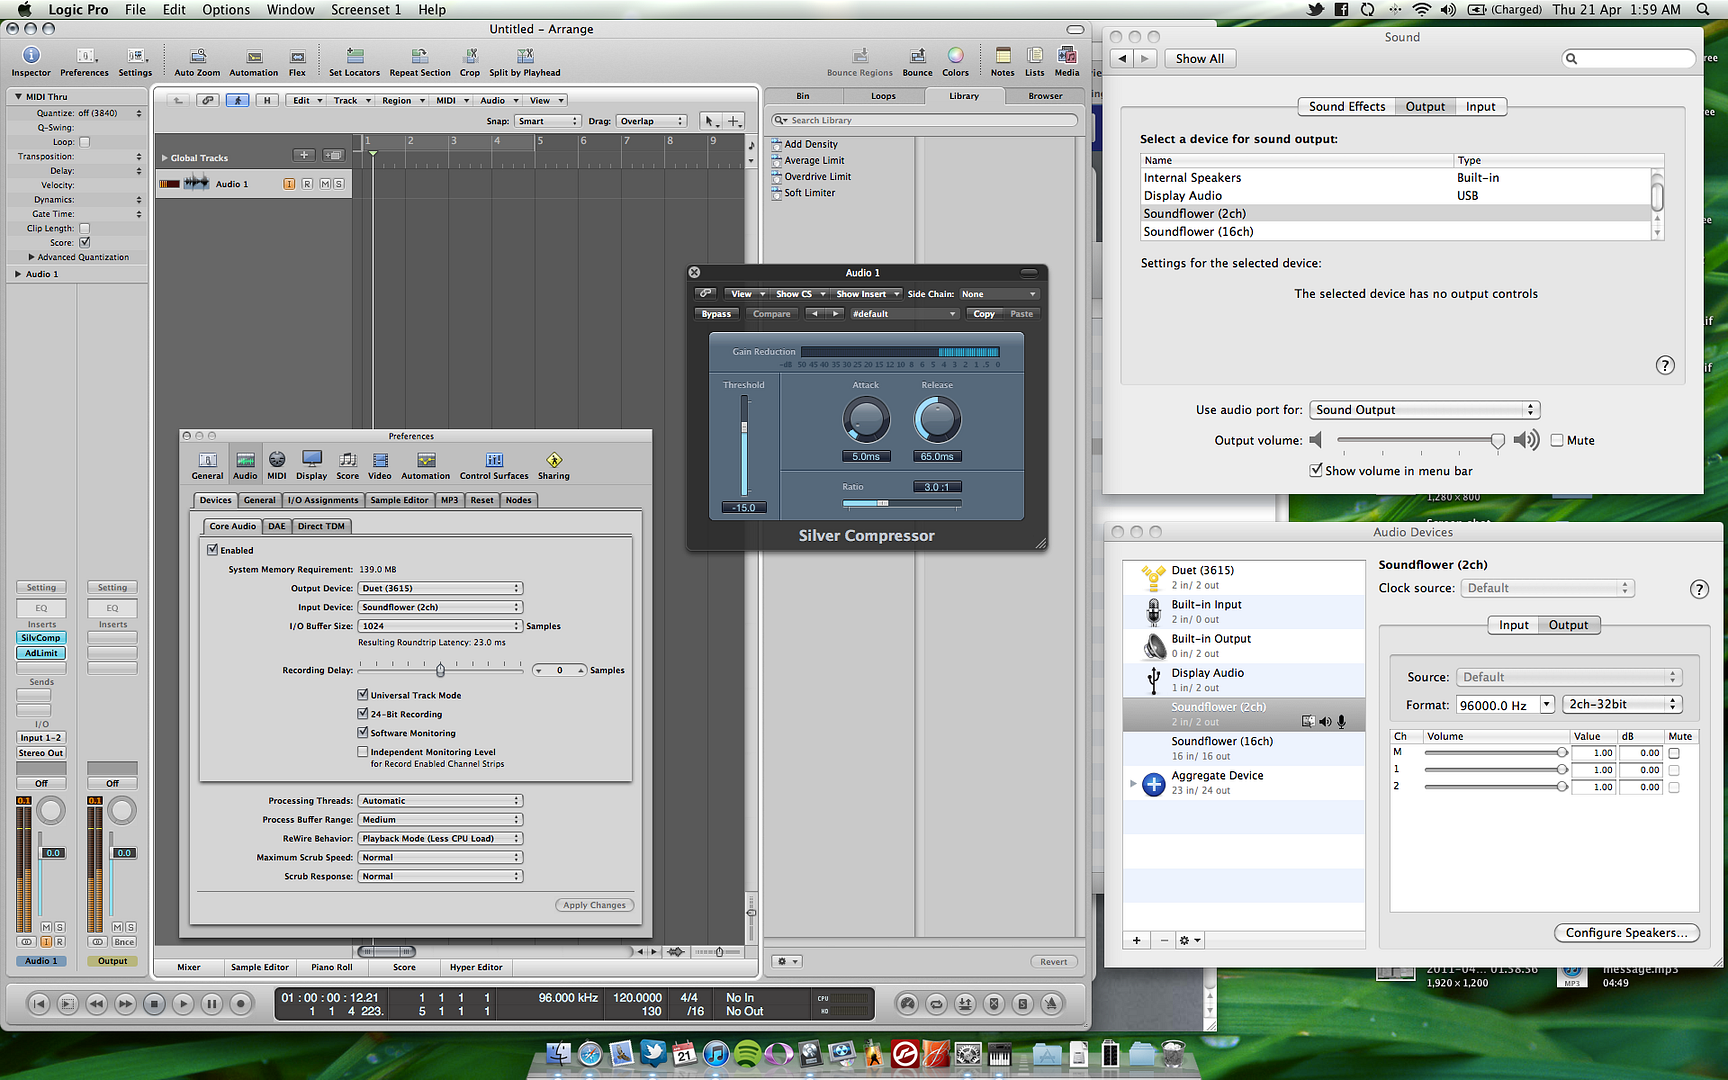Screen dimensions: 1728x1080
Task: Toggle Software Monitoring checkbox
Action: click(363, 733)
